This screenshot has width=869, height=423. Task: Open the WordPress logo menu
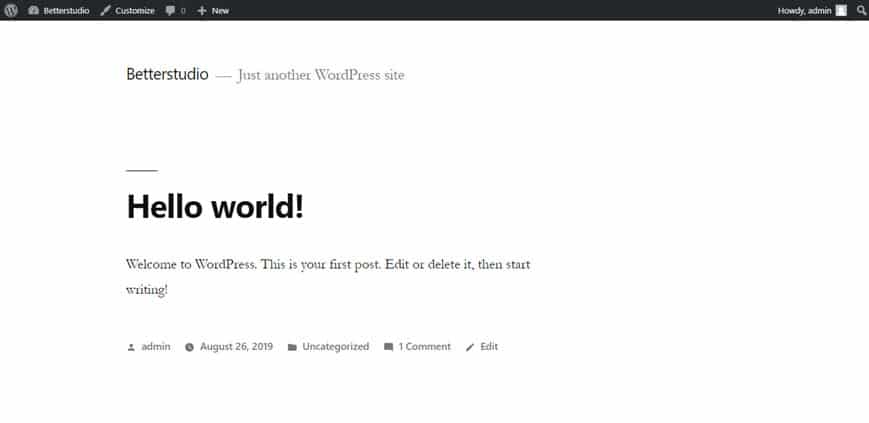coord(11,11)
